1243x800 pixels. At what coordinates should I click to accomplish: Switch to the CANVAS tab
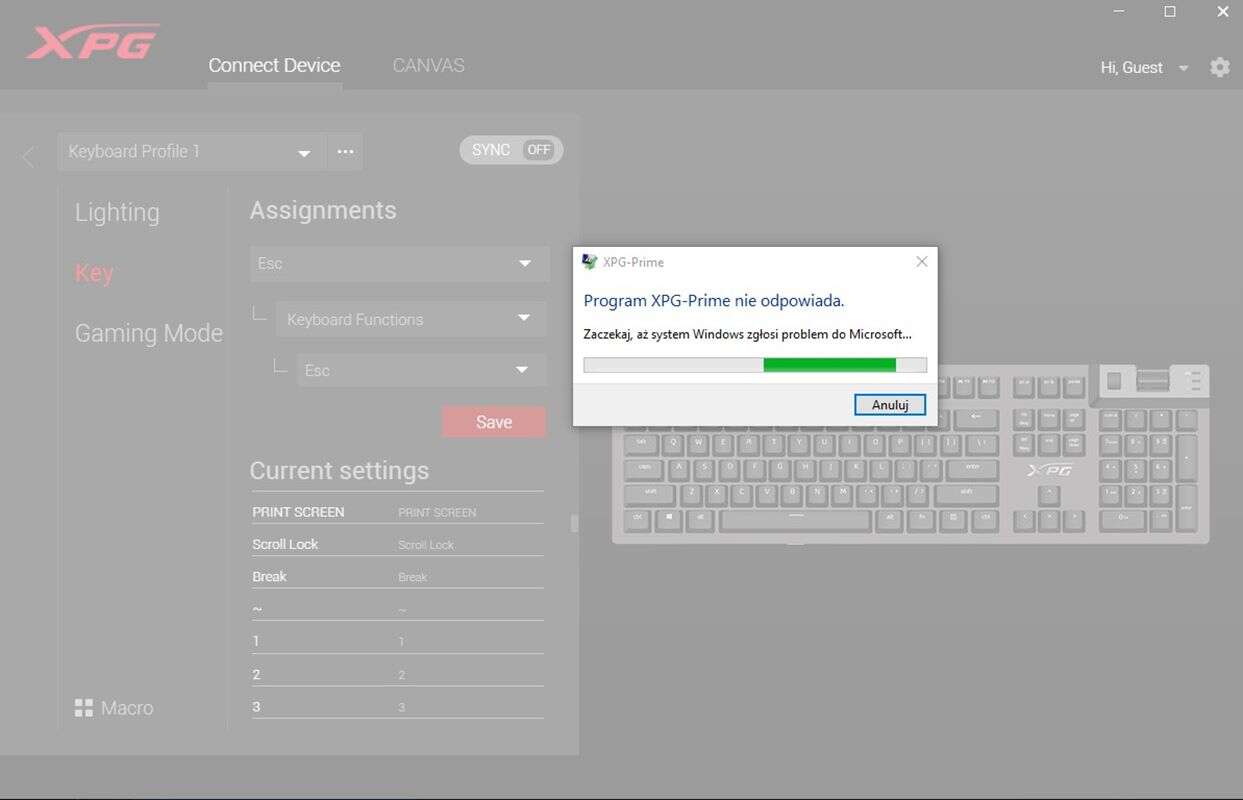click(428, 66)
